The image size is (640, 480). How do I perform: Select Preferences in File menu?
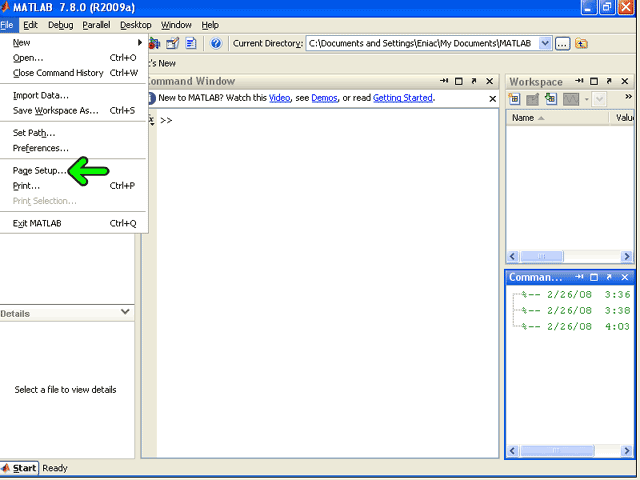[x=40, y=148]
